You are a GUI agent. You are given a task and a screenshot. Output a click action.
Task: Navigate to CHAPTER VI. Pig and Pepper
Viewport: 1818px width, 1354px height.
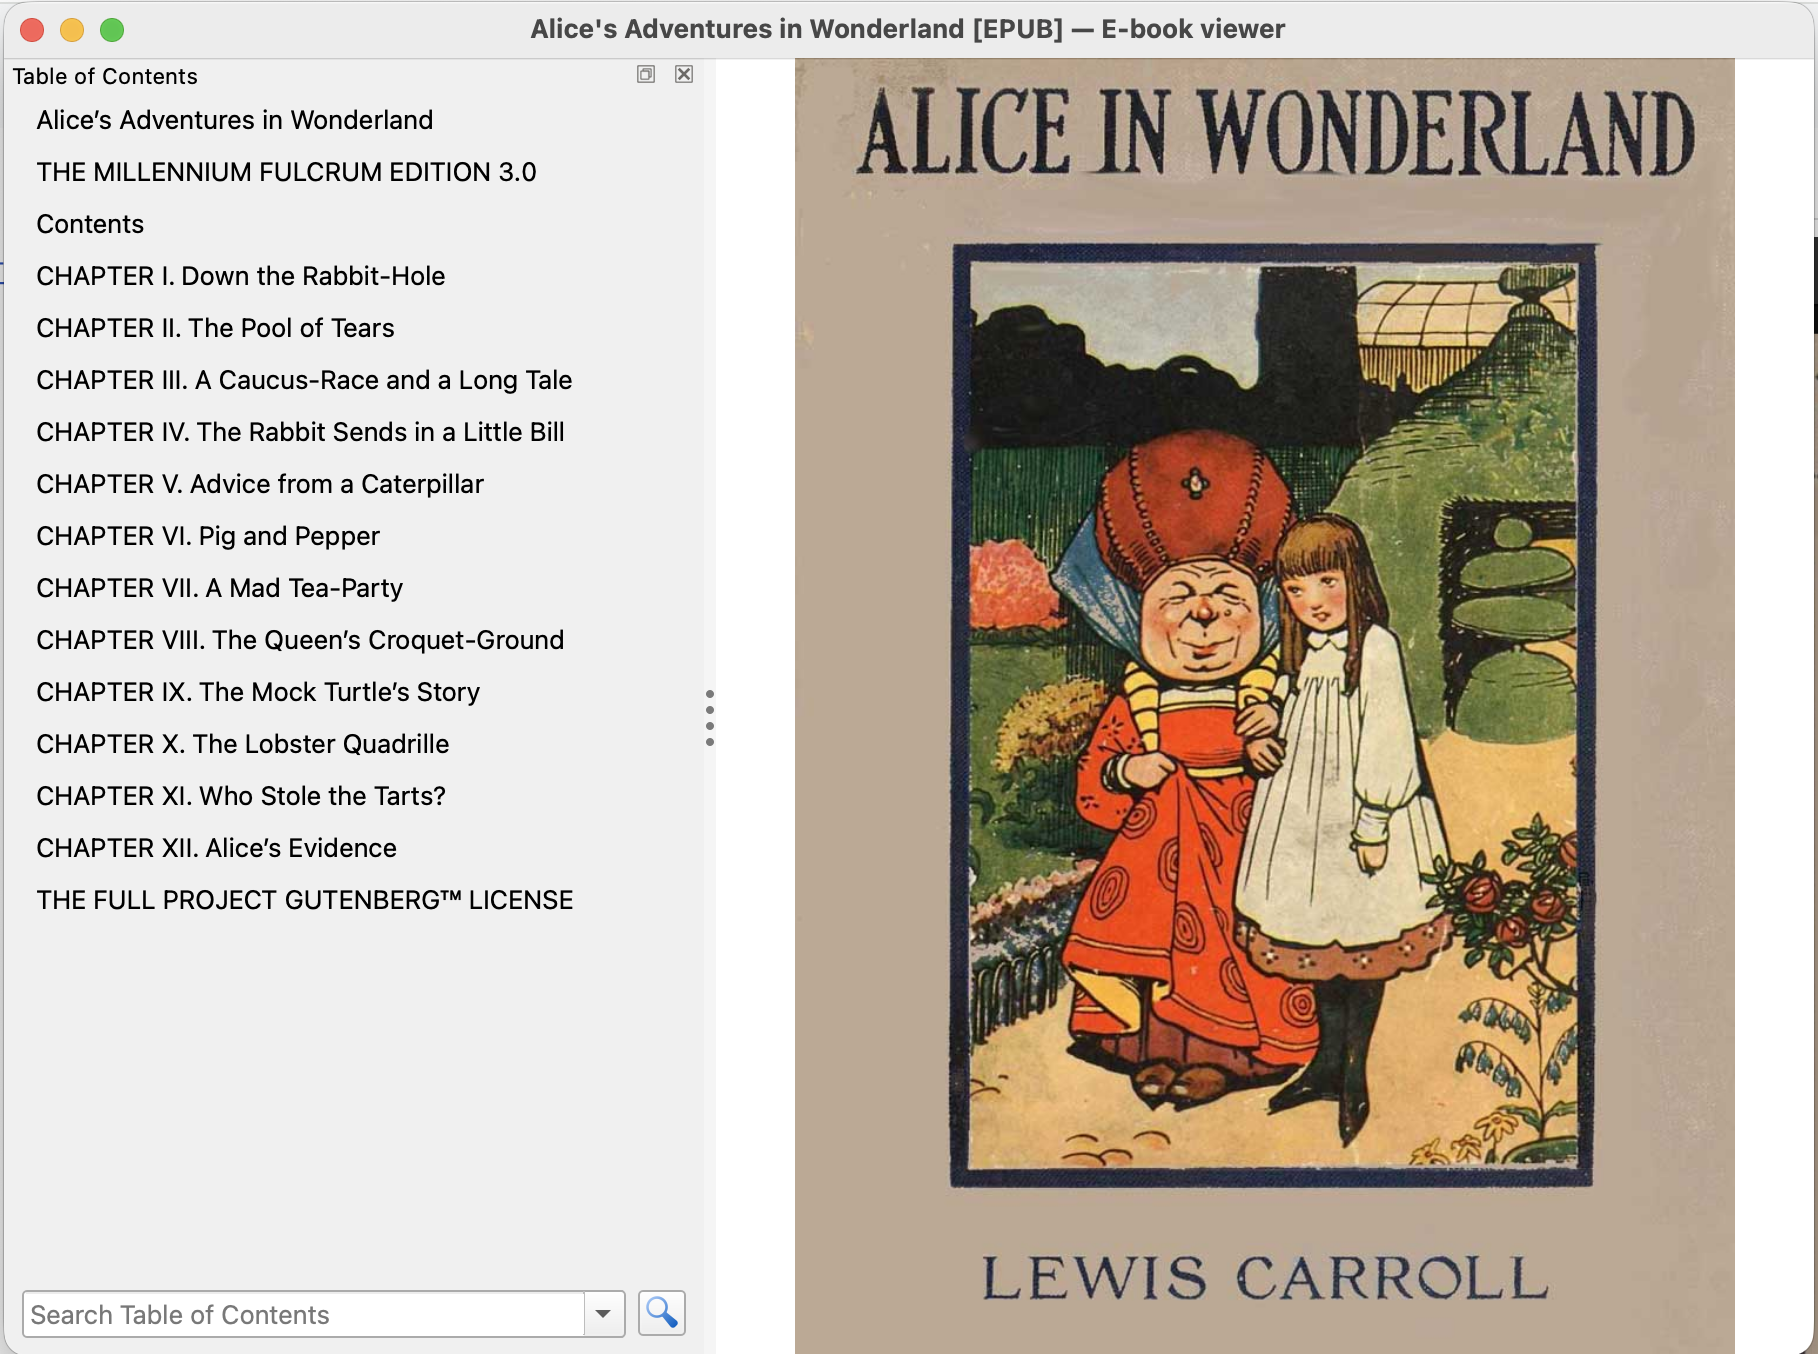(x=208, y=536)
